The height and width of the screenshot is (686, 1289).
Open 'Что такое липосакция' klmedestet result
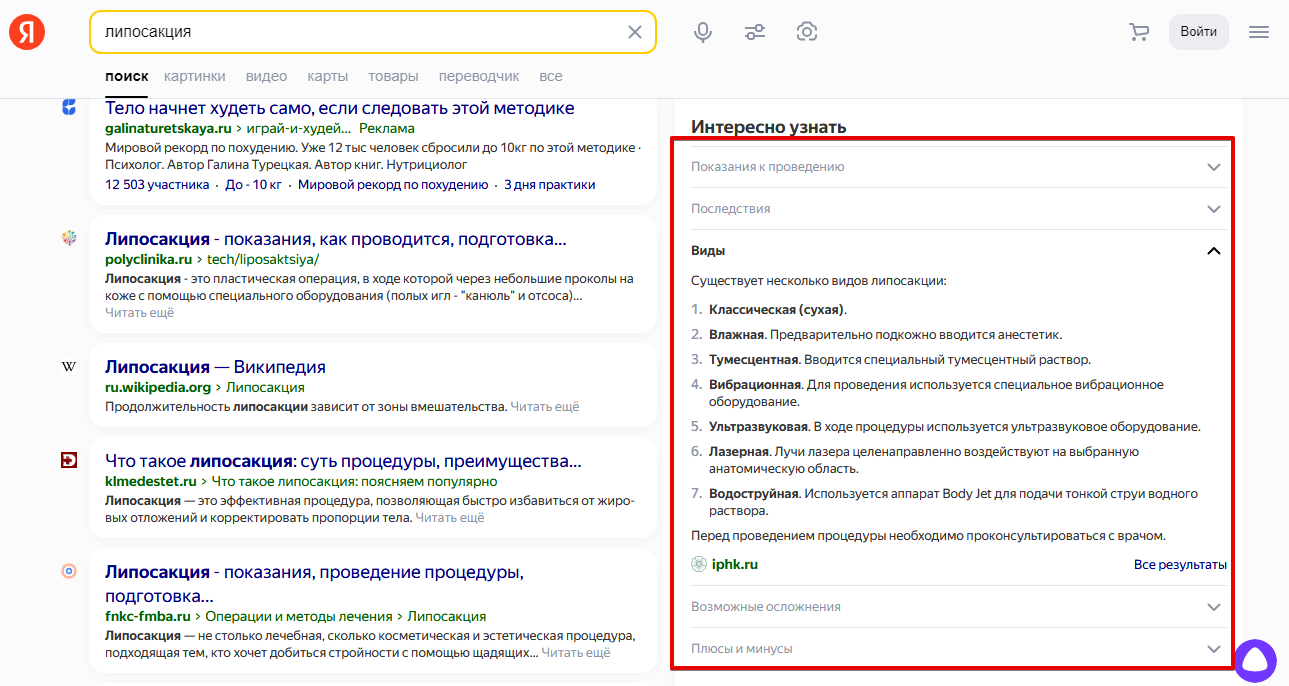[x=343, y=462]
